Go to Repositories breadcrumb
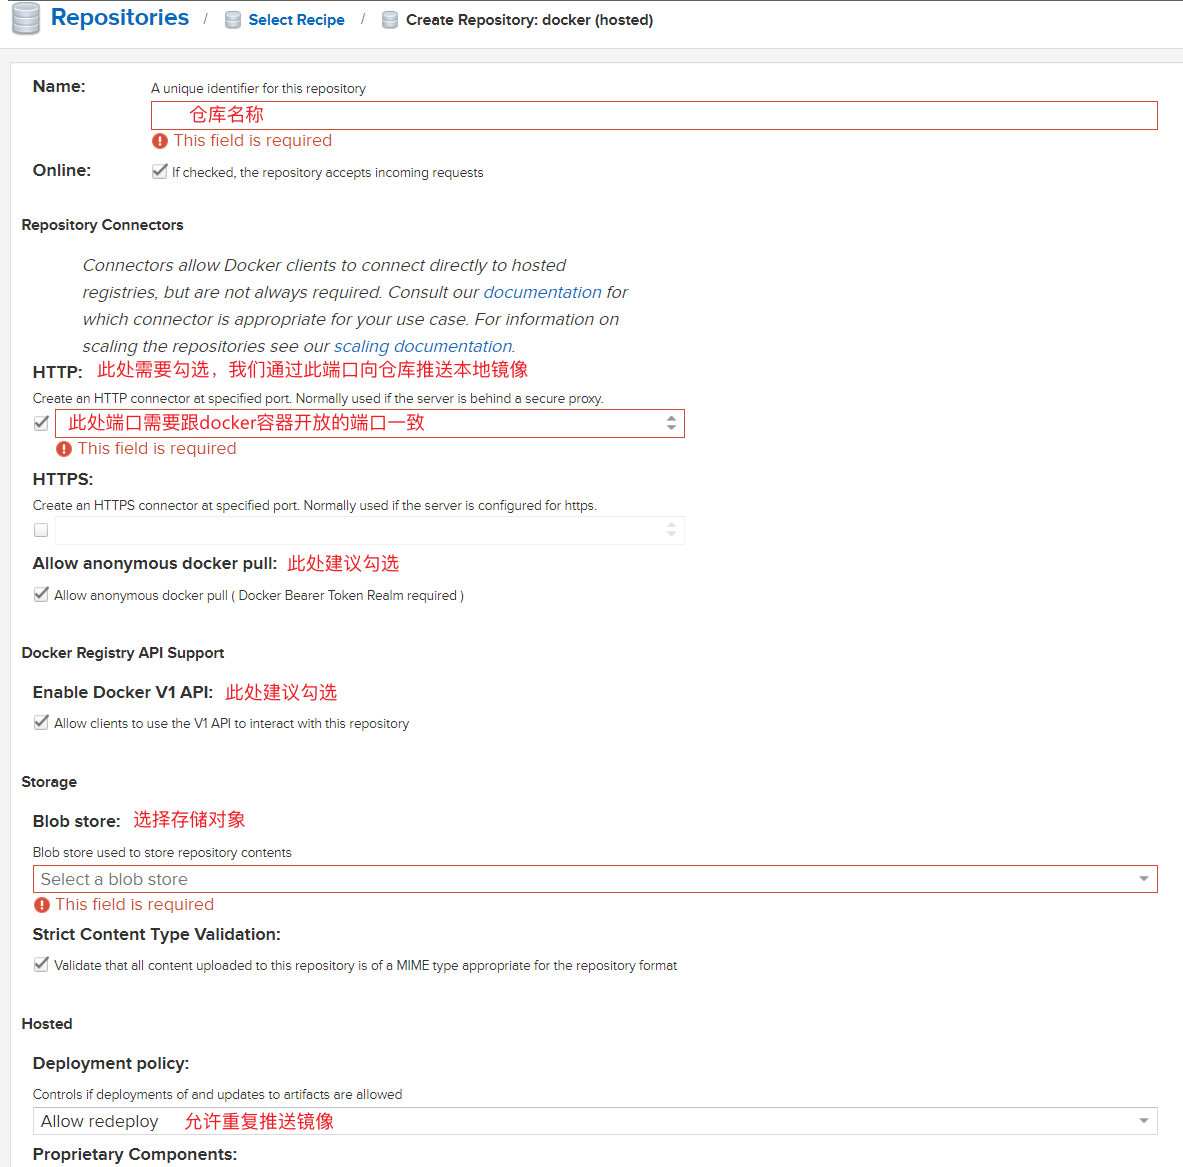The image size is (1183, 1167). pyautogui.click(x=120, y=18)
